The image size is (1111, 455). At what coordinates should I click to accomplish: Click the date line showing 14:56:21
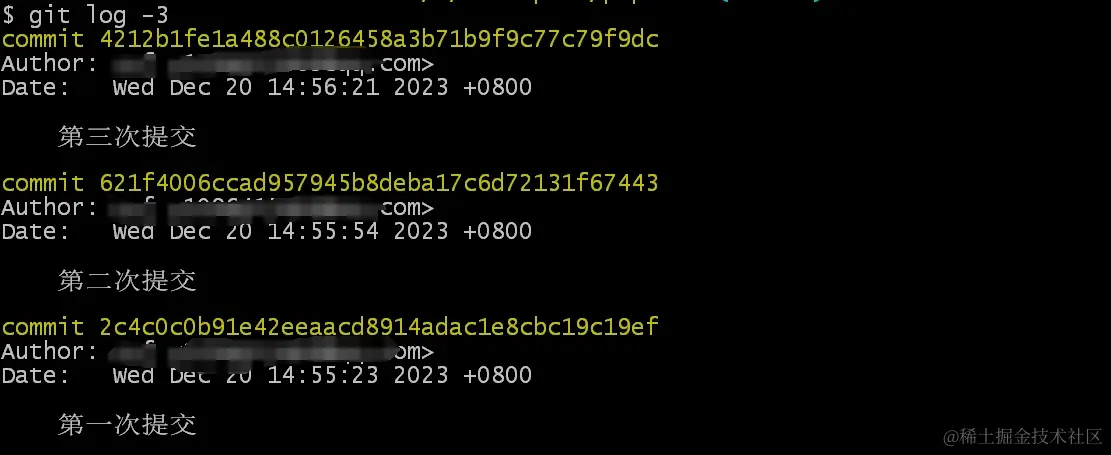click(266, 87)
